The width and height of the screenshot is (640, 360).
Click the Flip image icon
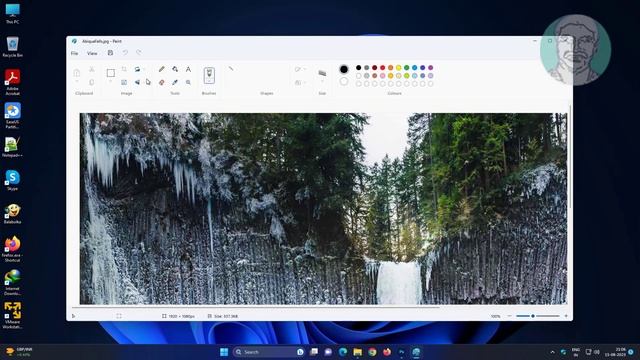pos(138,82)
